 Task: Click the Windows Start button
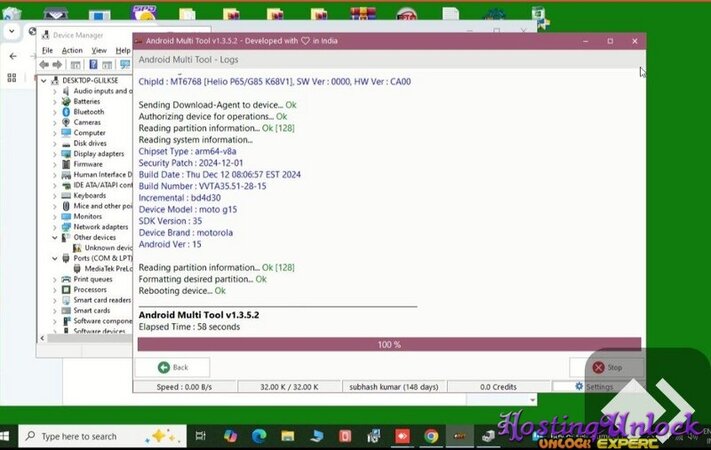coord(9,436)
